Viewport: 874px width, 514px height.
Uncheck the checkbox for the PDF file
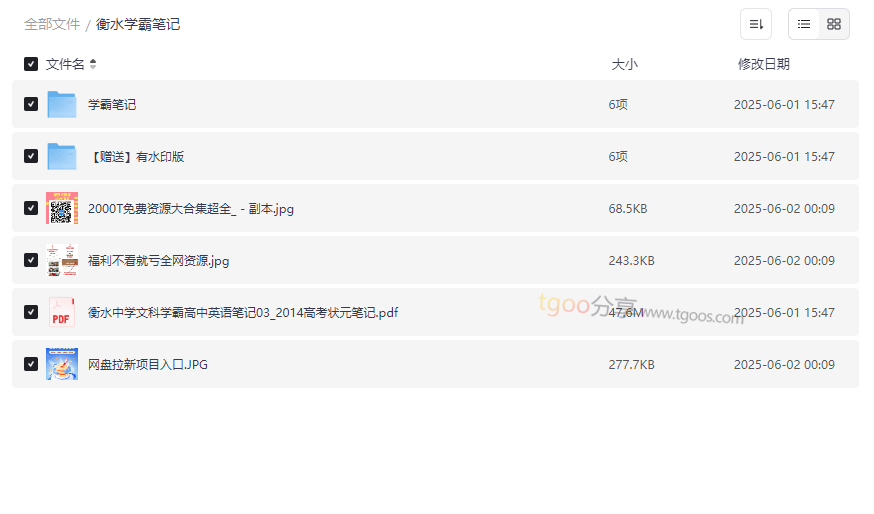tap(31, 312)
